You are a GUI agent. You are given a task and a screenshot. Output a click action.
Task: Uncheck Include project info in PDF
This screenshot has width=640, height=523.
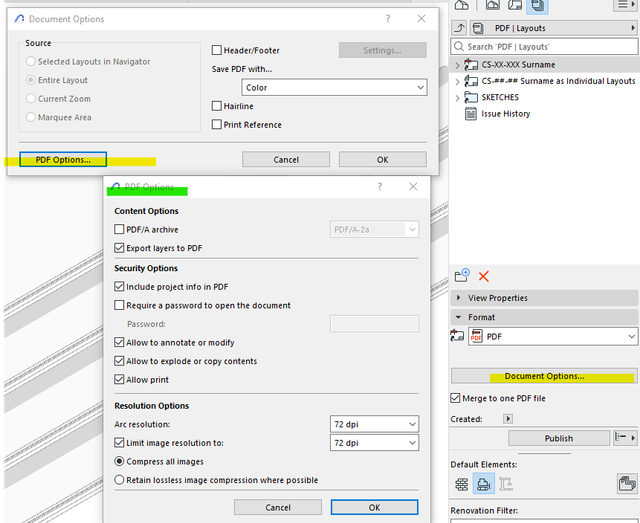tap(119, 287)
